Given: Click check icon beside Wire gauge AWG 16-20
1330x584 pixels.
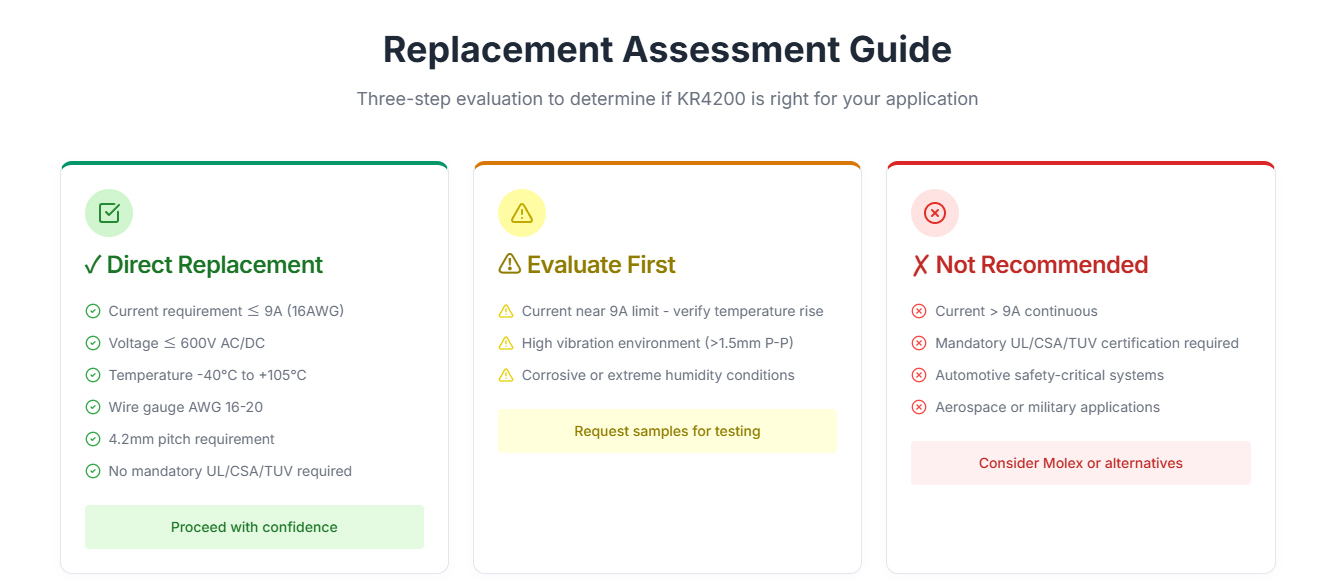Looking at the screenshot, I should click(x=93, y=407).
